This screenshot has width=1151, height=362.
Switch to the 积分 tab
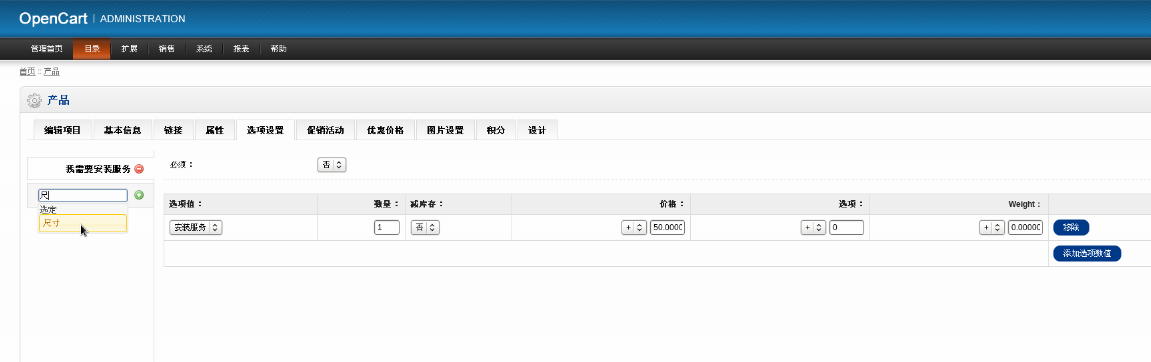pos(495,130)
